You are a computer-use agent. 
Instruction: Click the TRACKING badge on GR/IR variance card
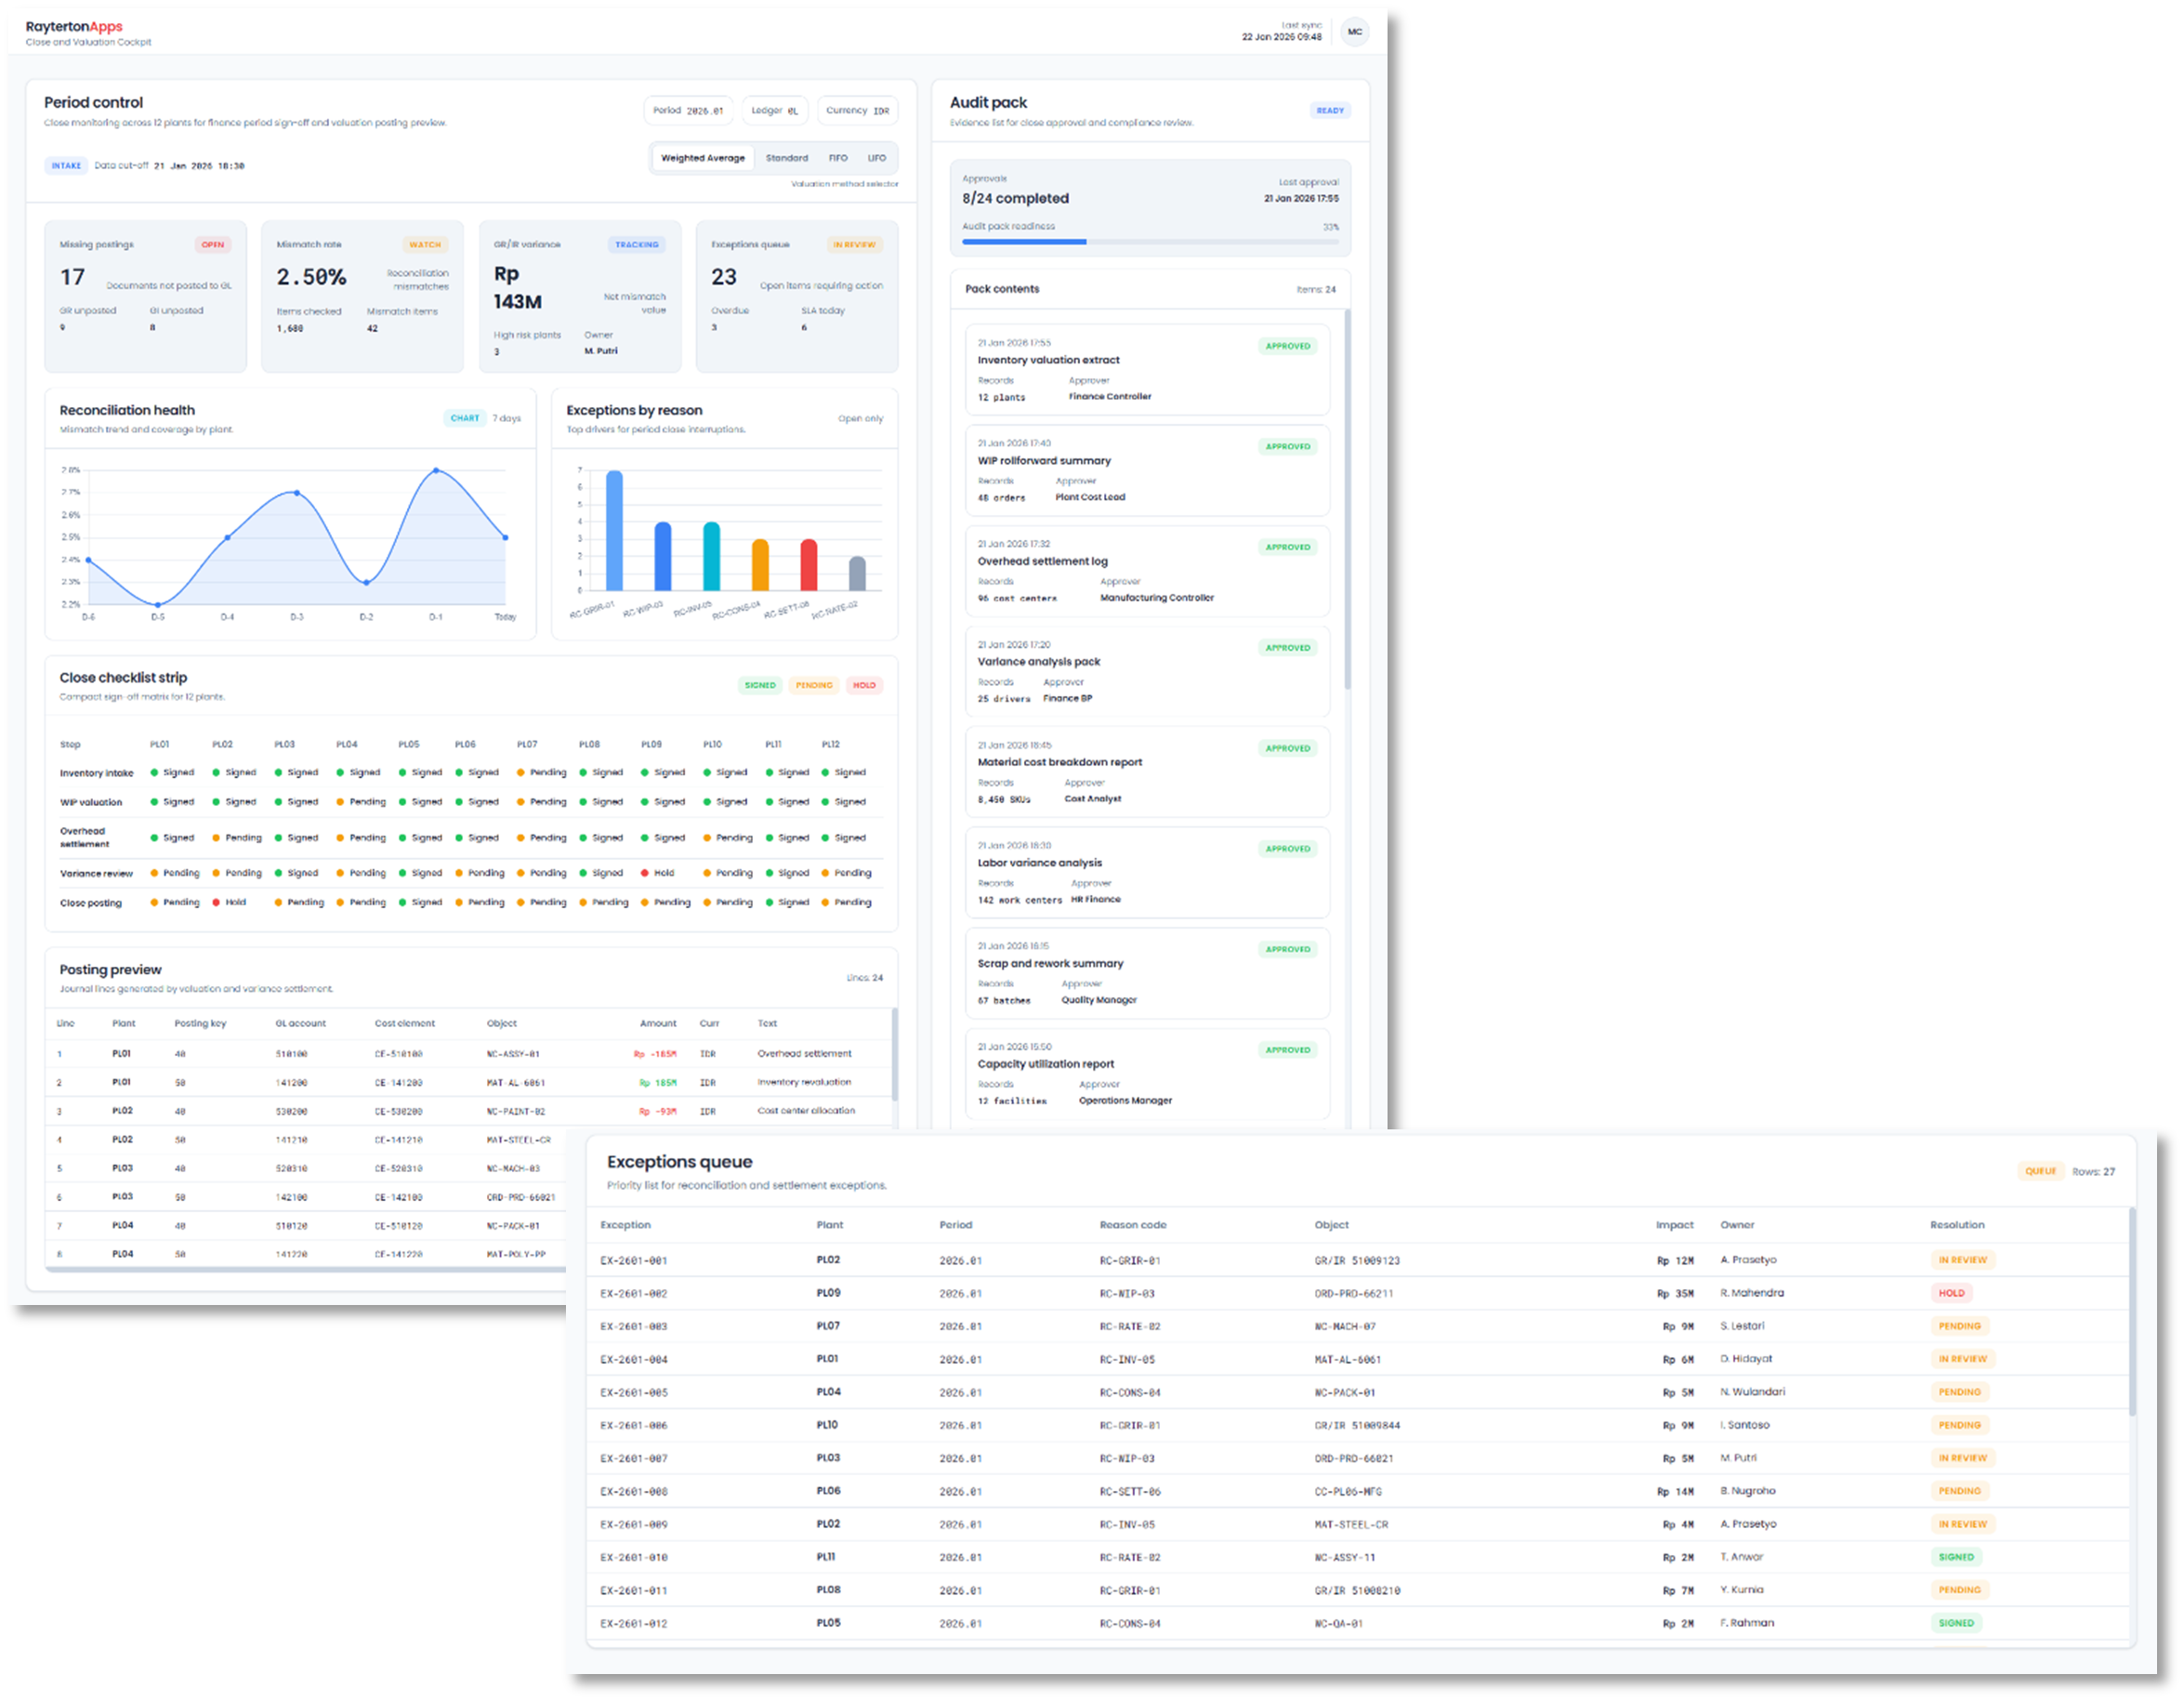[x=637, y=244]
